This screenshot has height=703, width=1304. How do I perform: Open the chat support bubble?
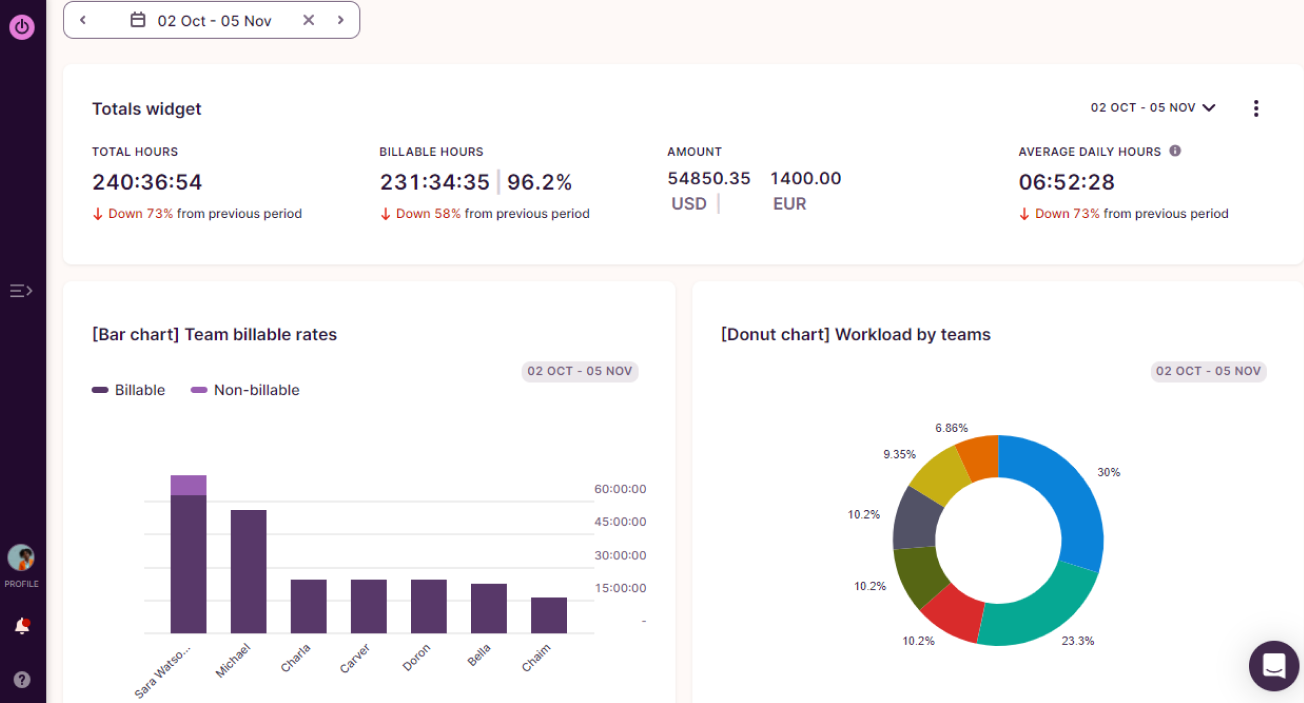1273,665
